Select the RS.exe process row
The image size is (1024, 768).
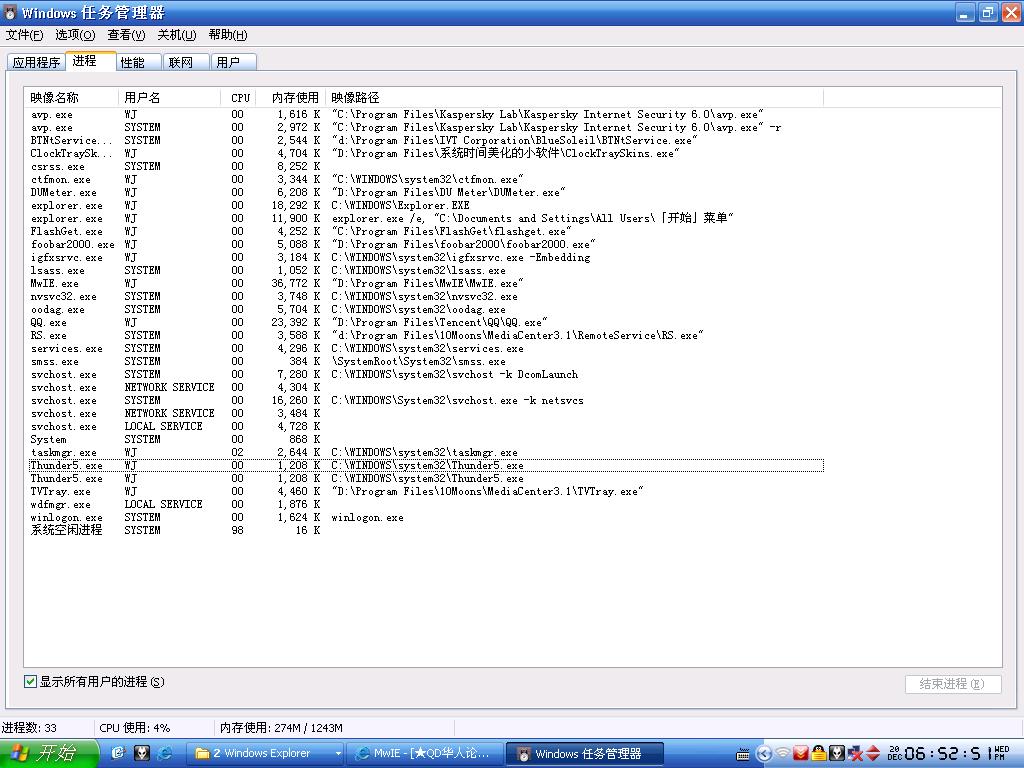[426, 336]
